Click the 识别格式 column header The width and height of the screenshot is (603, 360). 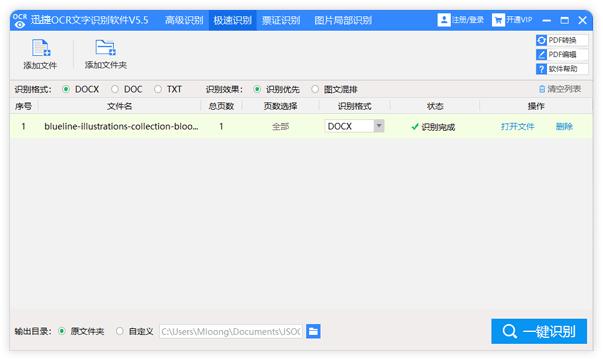[355, 106]
